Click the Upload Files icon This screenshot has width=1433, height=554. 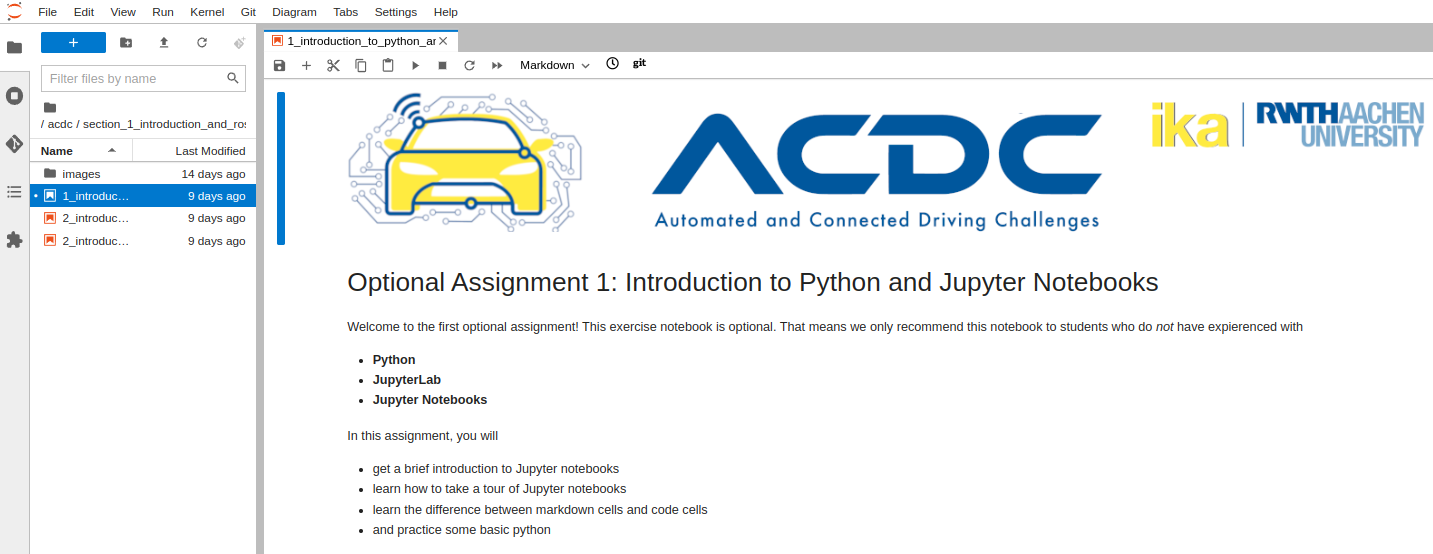164,42
